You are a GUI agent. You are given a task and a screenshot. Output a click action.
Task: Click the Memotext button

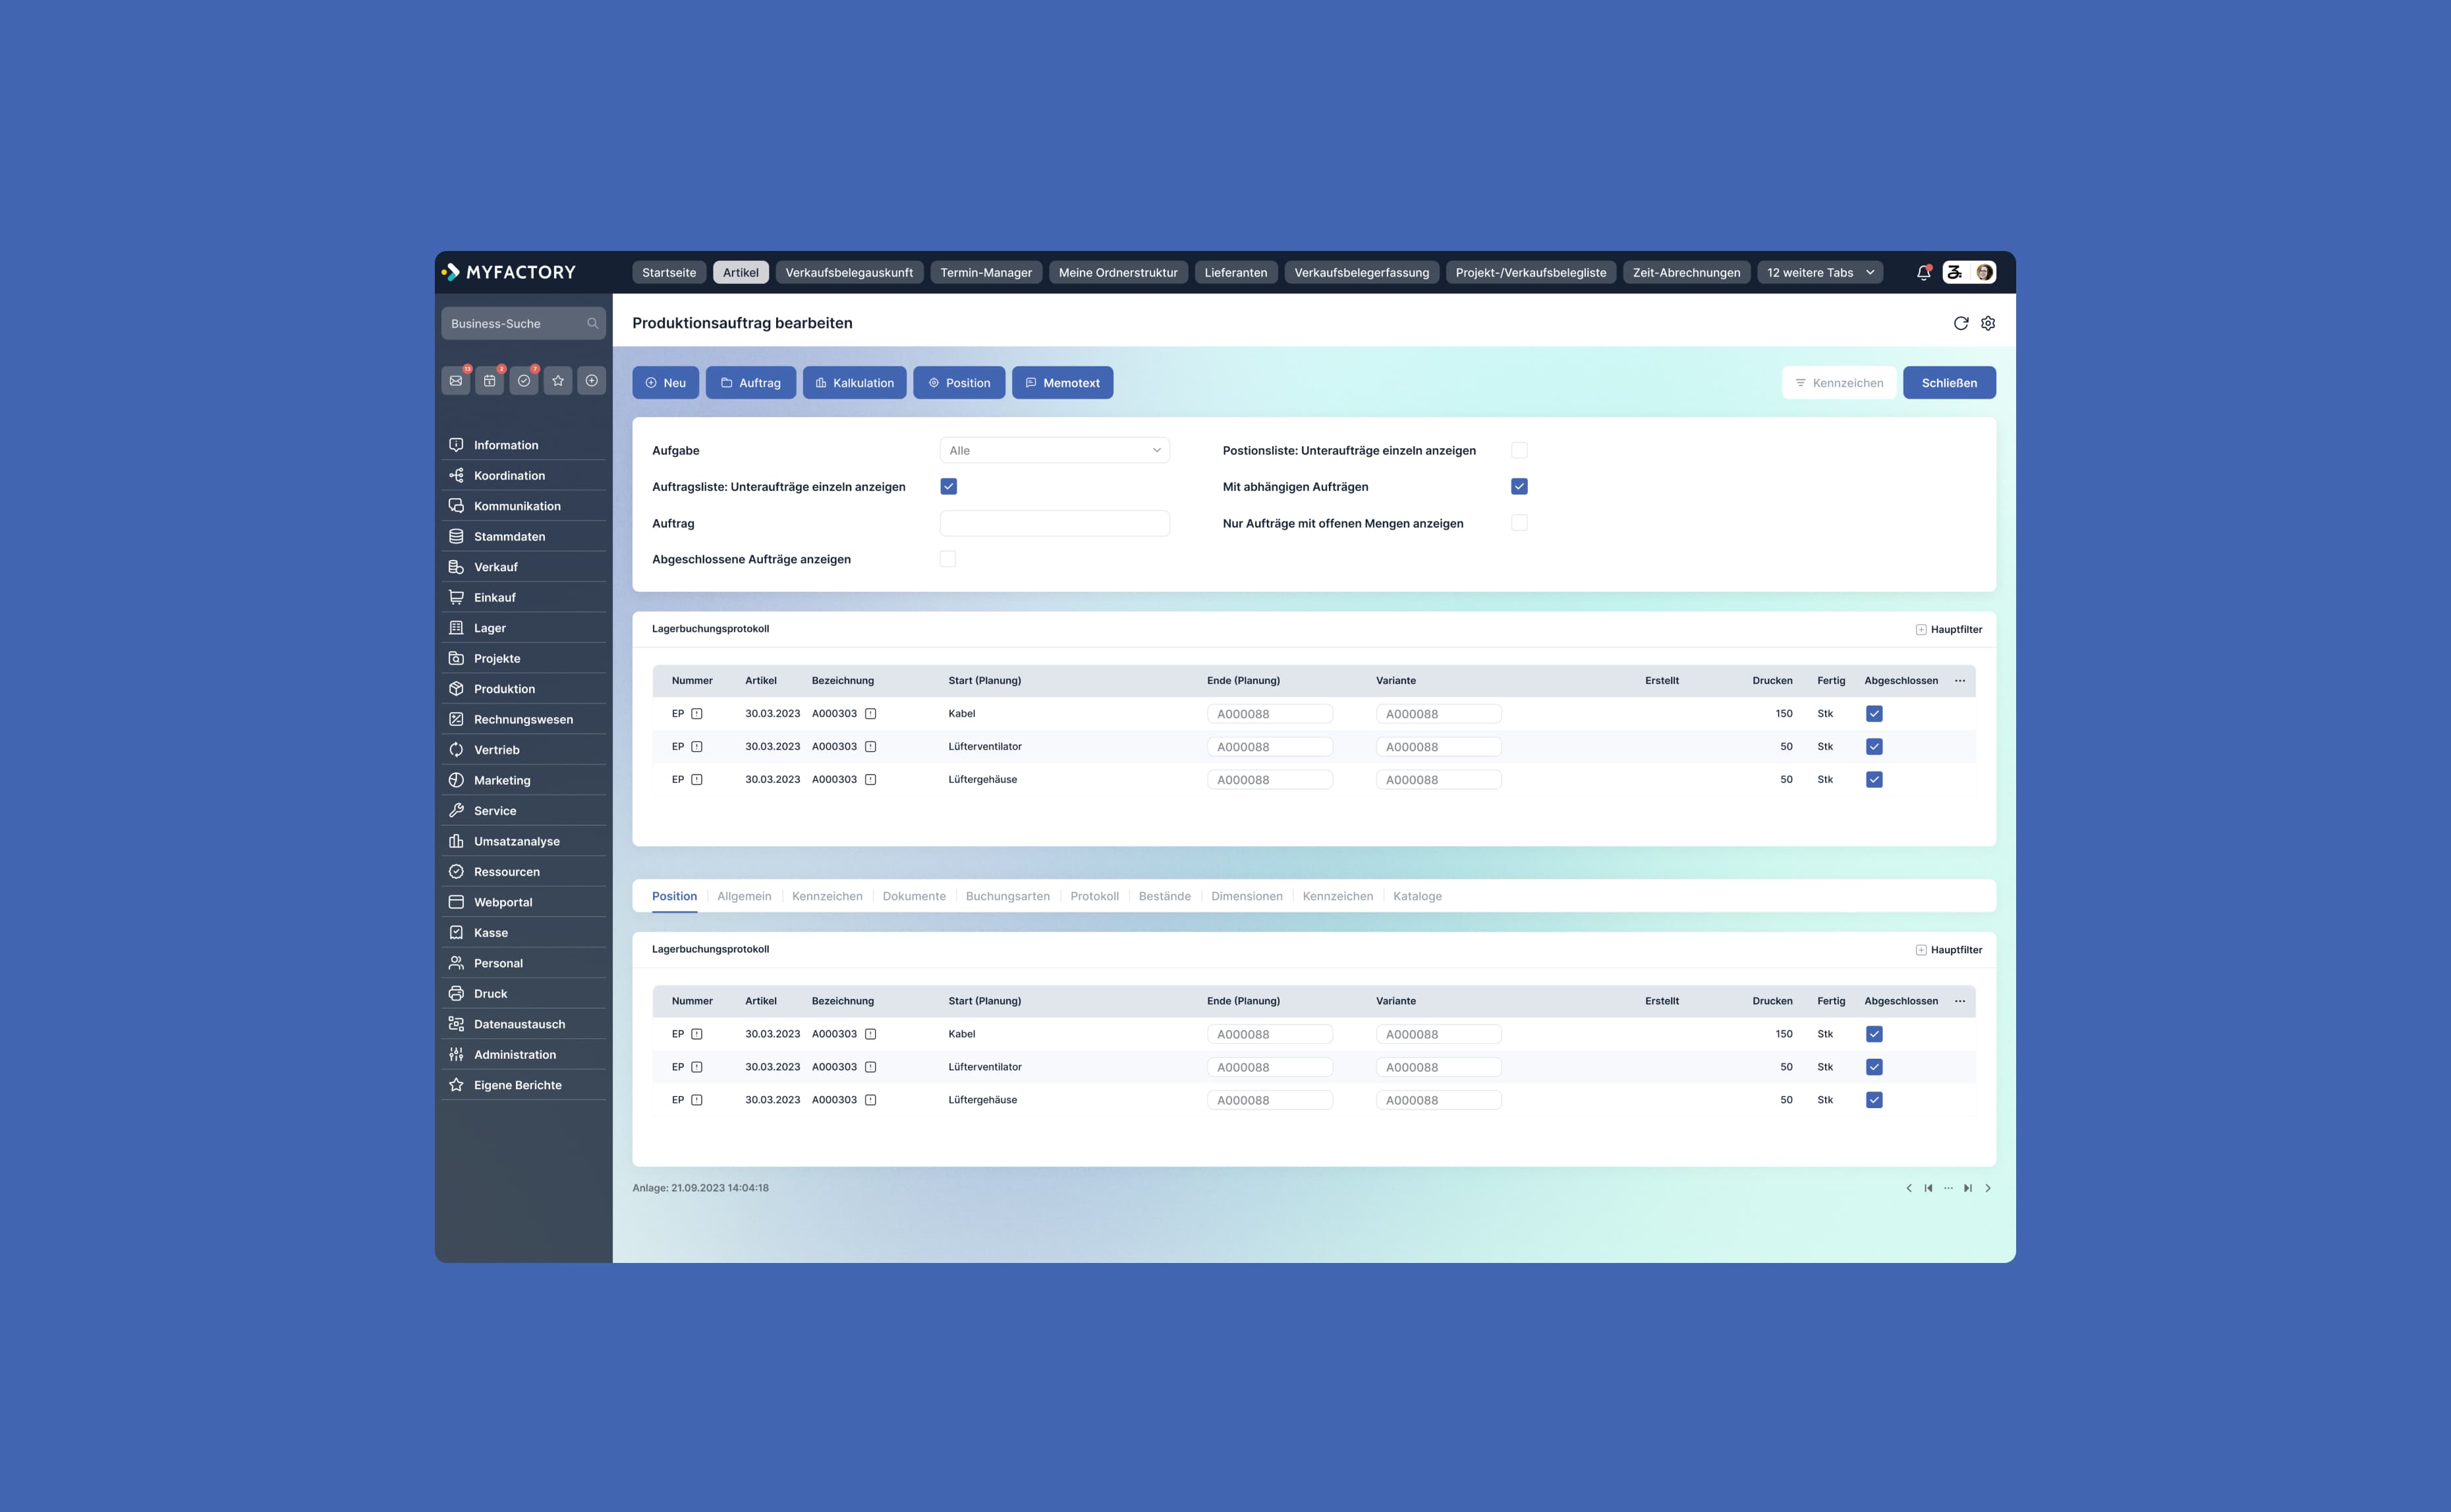coord(1062,383)
